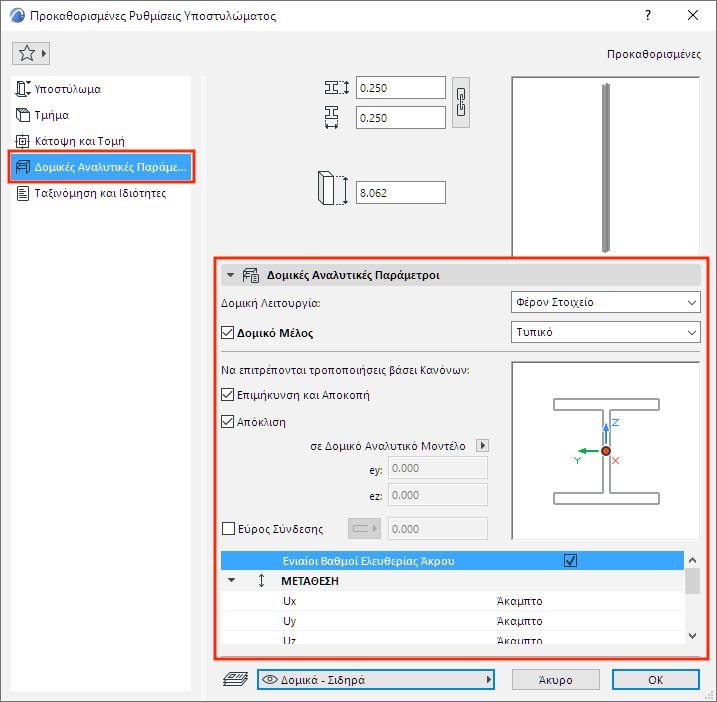Uncheck the Δομικό Μέλος checkbox
This screenshot has height=702, width=717.
[227, 332]
